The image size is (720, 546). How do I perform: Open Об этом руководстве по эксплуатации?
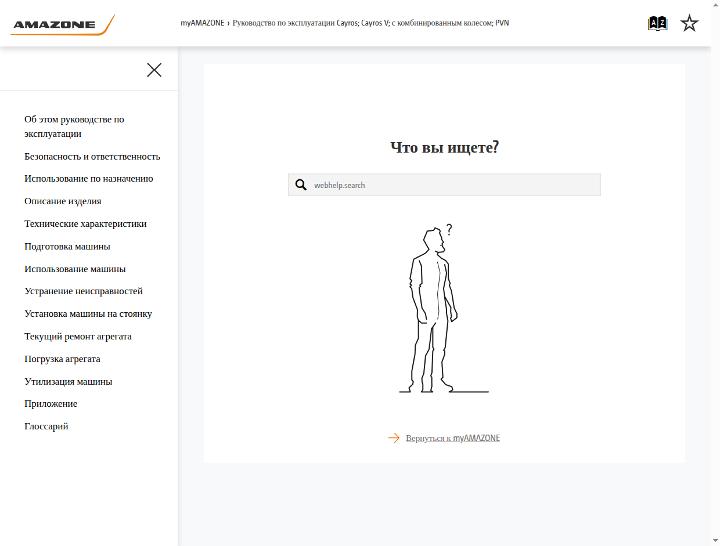click(74, 126)
